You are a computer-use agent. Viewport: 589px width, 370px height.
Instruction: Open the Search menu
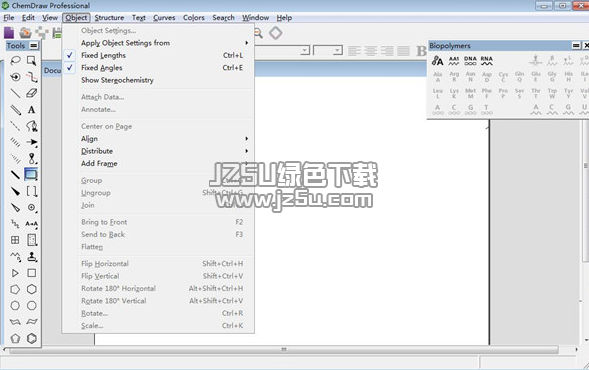223,18
